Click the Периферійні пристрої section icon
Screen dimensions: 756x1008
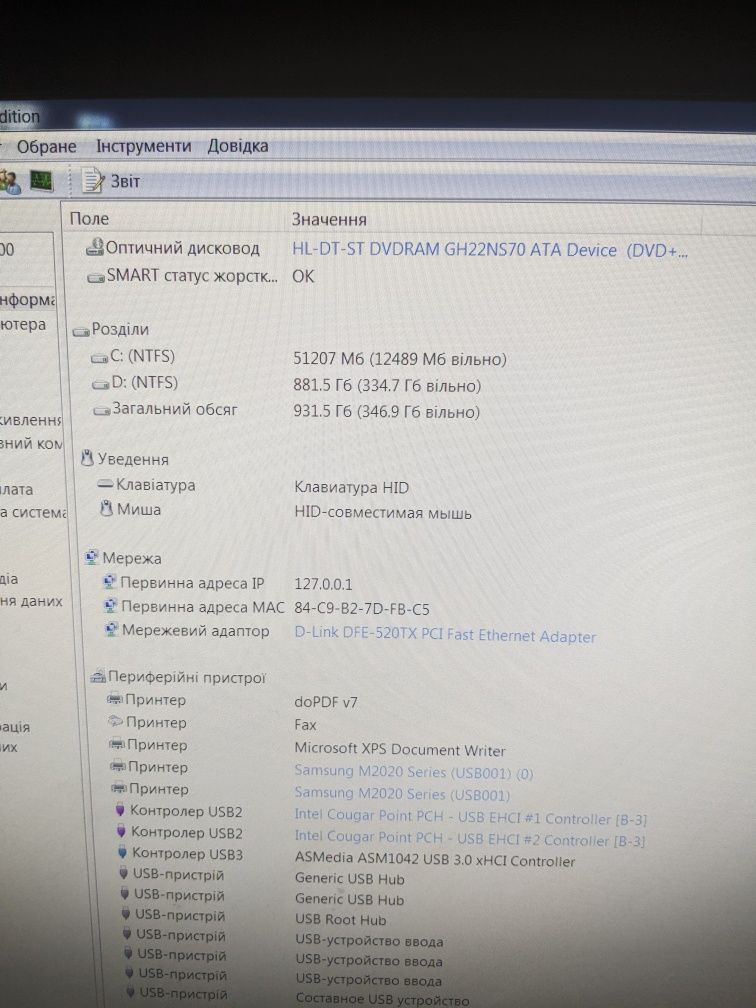click(98, 676)
